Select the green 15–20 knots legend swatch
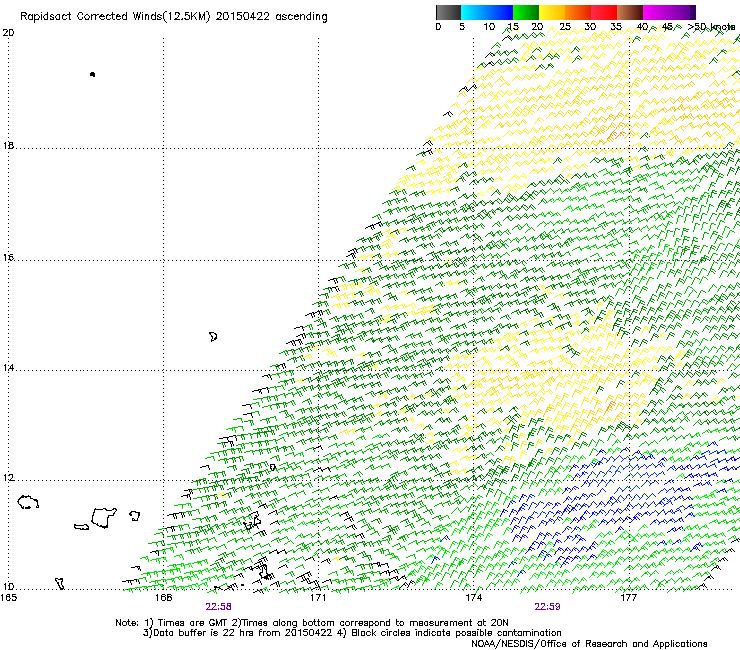The height and width of the screenshot is (650, 740). (526, 12)
